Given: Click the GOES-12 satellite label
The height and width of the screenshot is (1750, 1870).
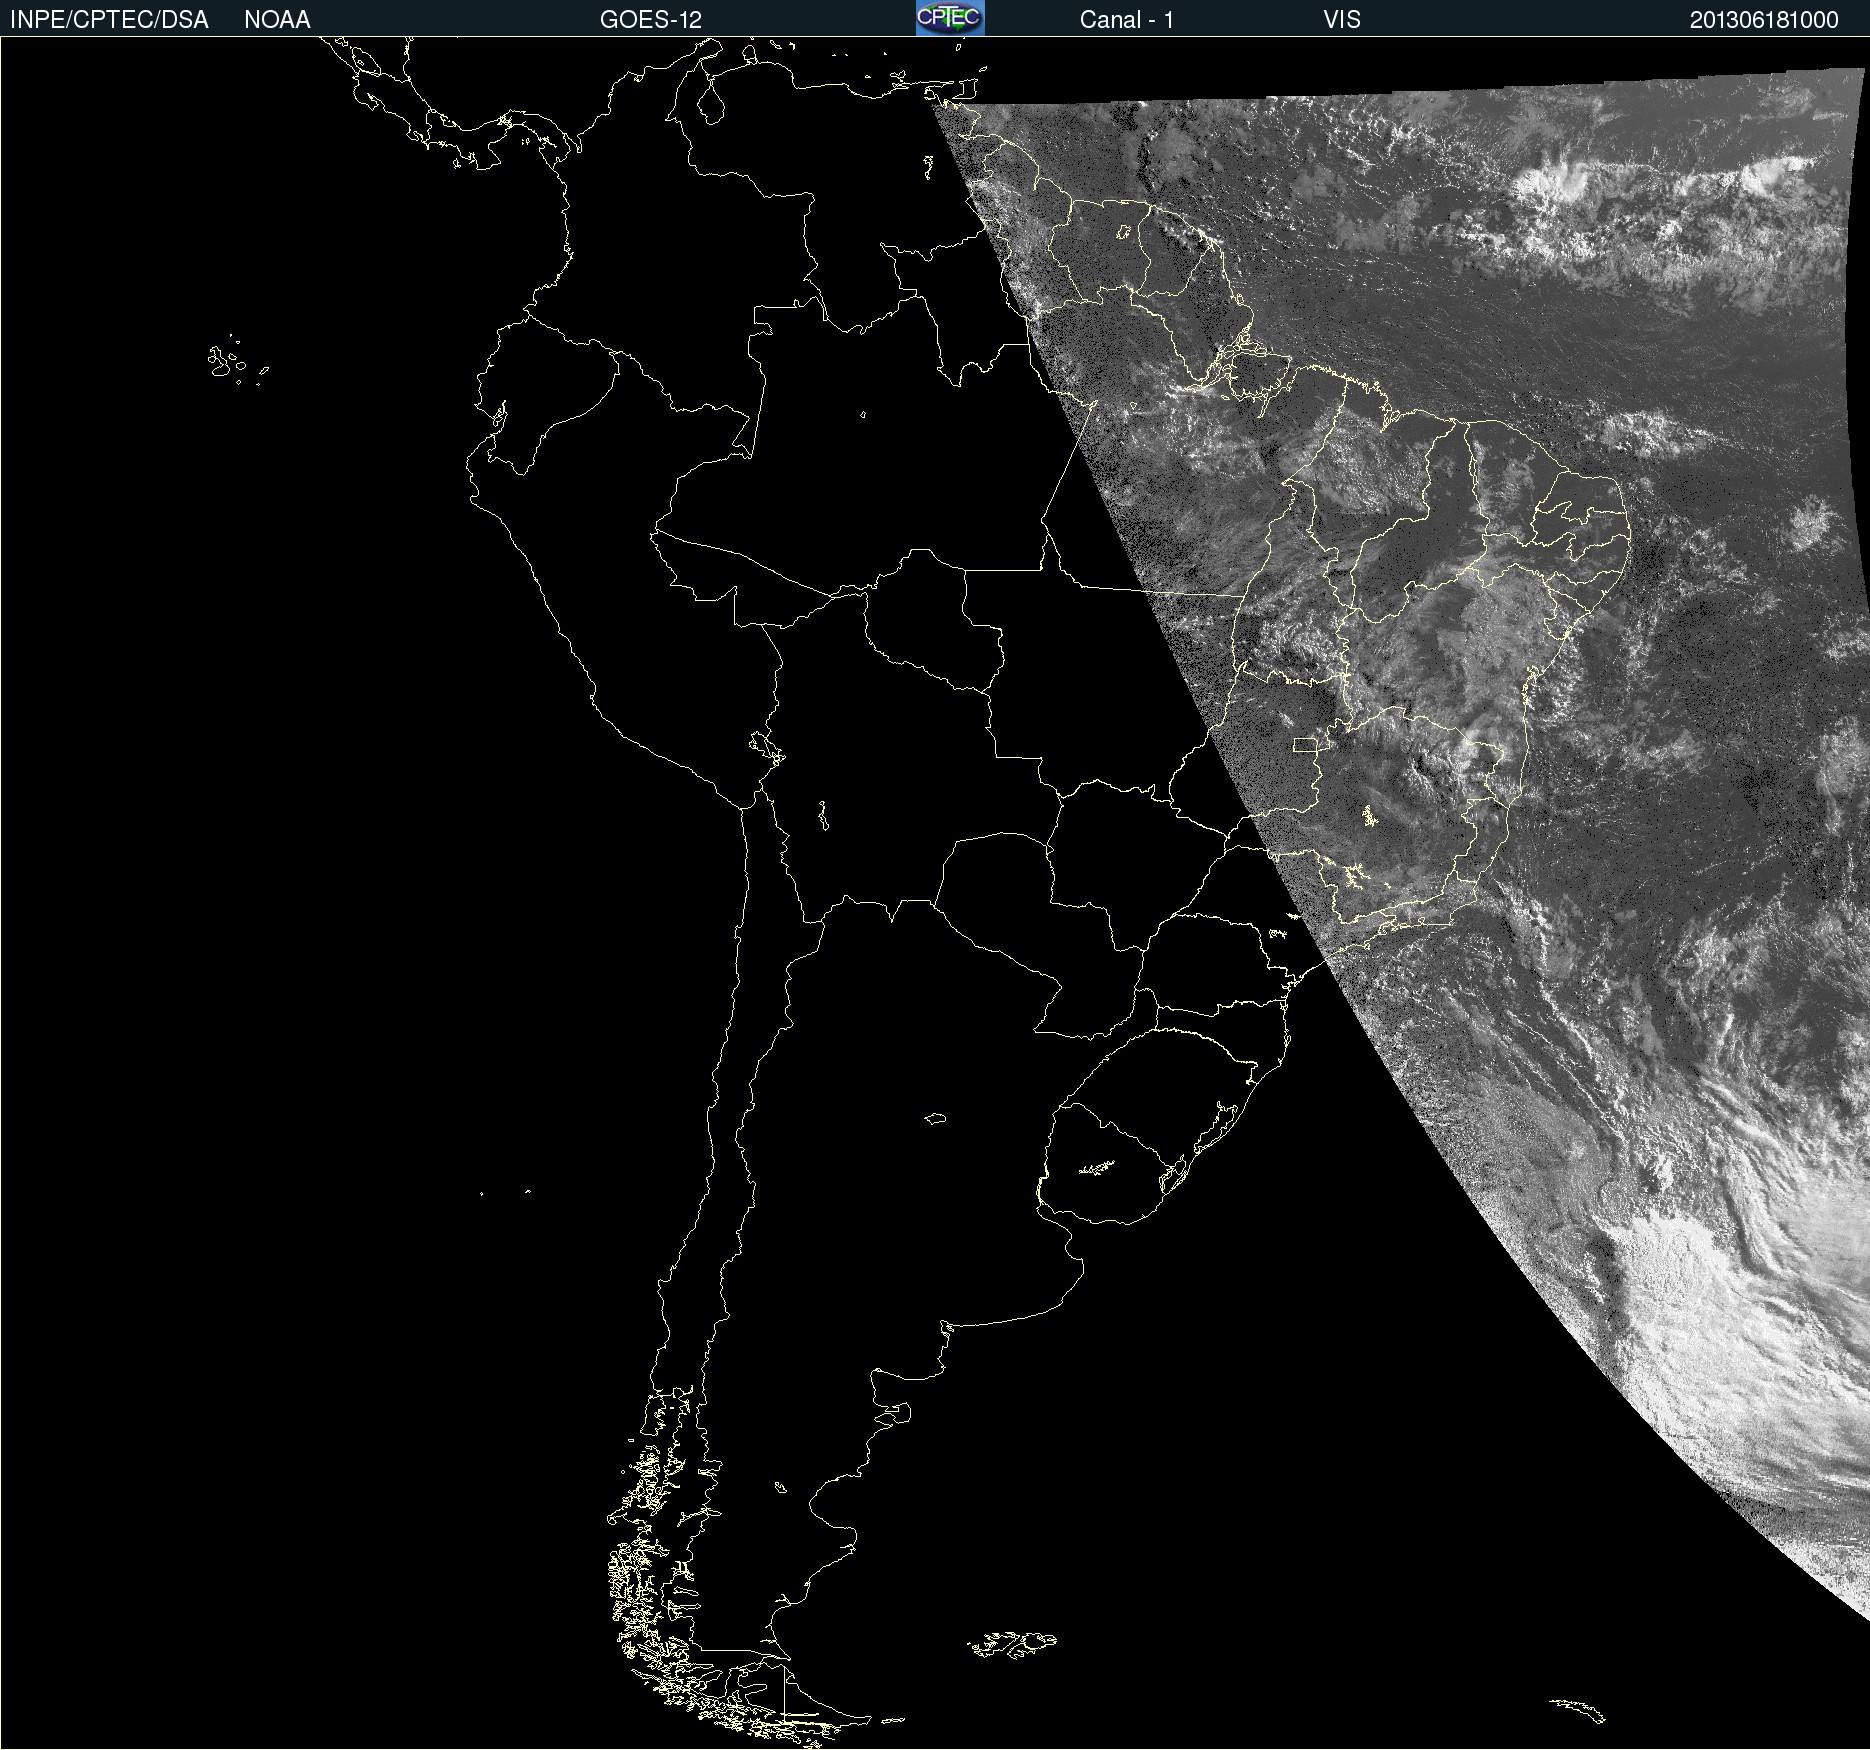Looking at the screenshot, I should click(x=651, y=20).
